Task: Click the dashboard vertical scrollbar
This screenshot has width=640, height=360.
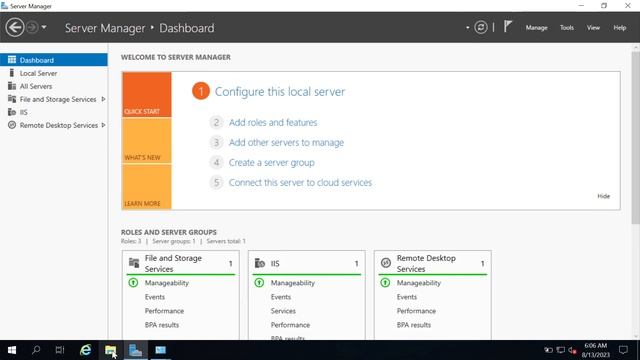Action: pos(636,138)
